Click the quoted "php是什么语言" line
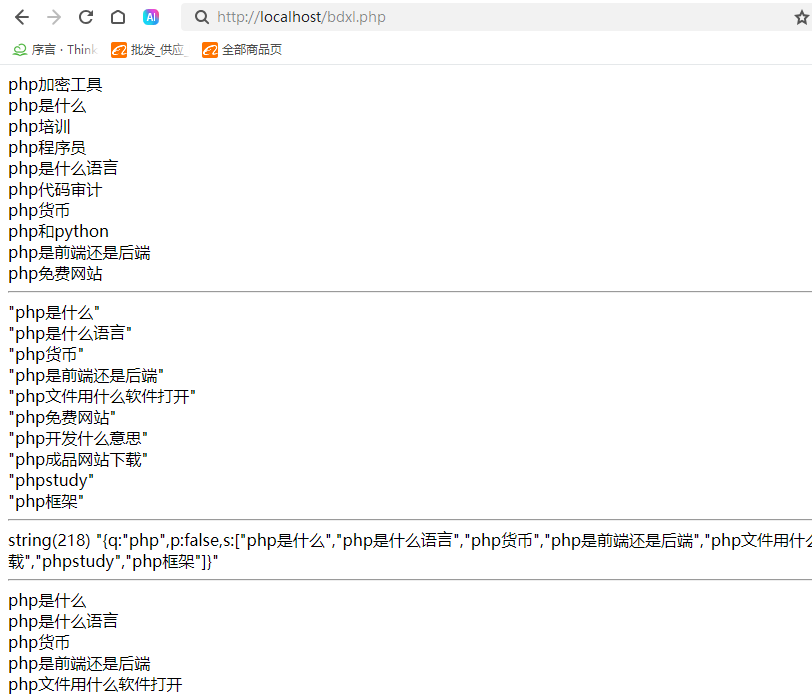This screenshot has height=695, width=812. 70,334
